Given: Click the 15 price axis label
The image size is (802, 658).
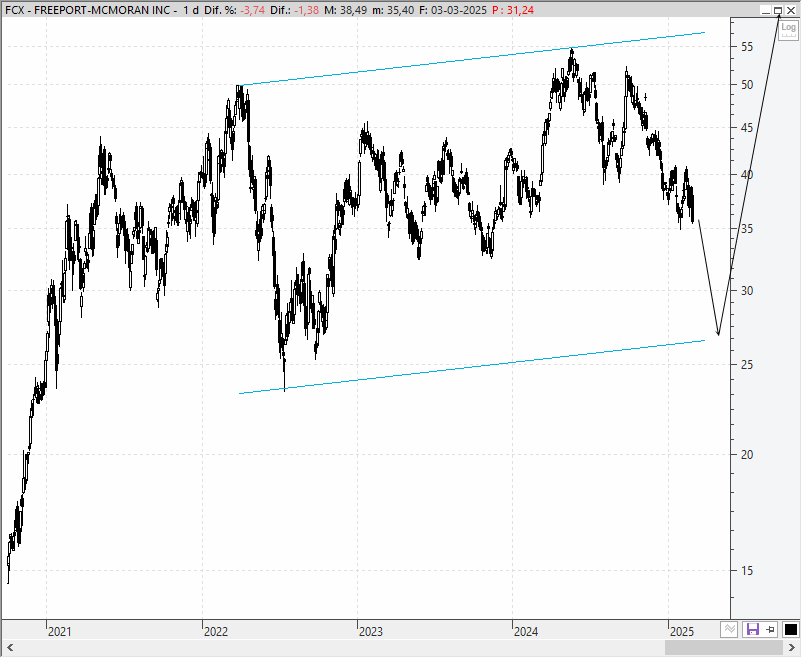Looking at the screenshot, I should [747, 571].
